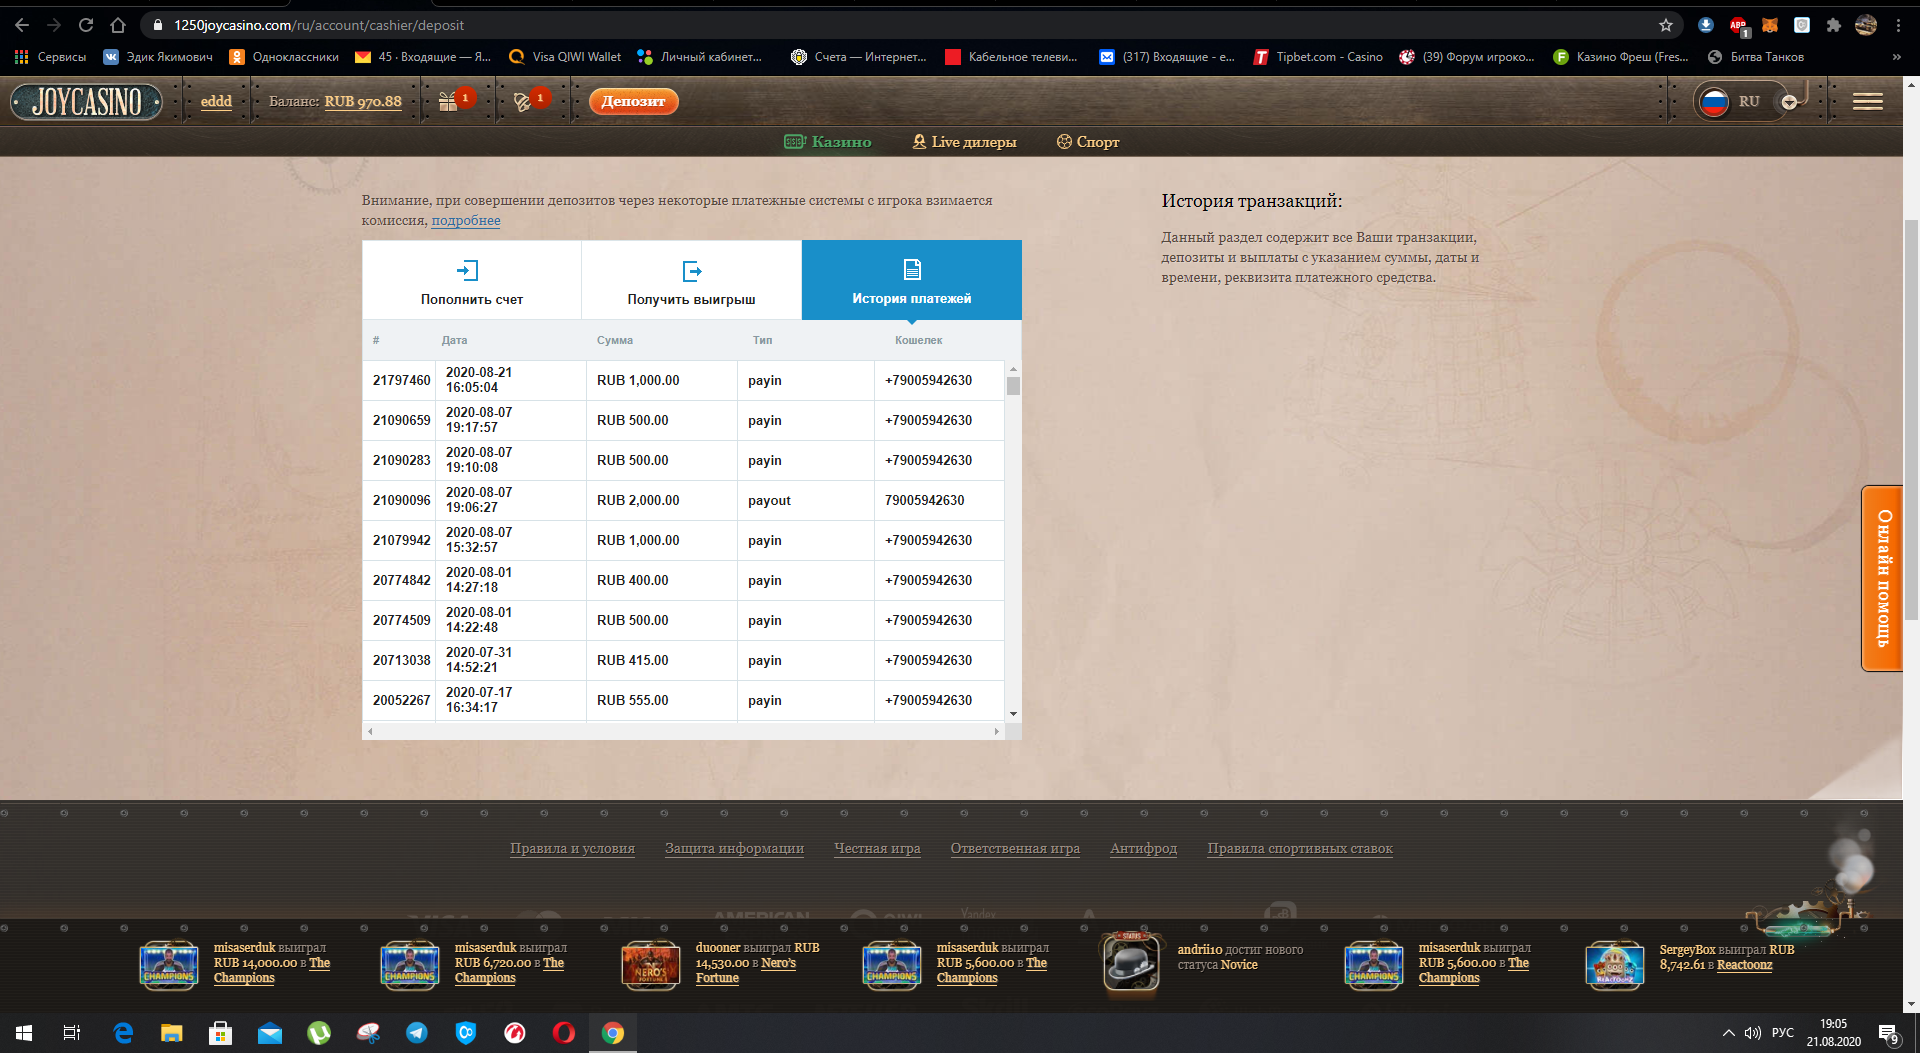
Task: Select transaction number 21797460
Action: click(402, 380)
